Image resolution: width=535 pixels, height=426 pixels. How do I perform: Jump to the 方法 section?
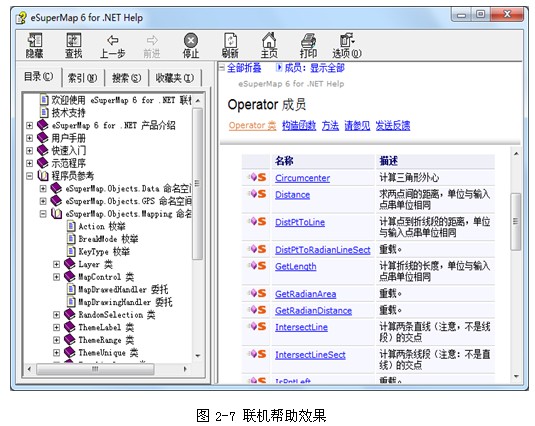coord(330,126)
